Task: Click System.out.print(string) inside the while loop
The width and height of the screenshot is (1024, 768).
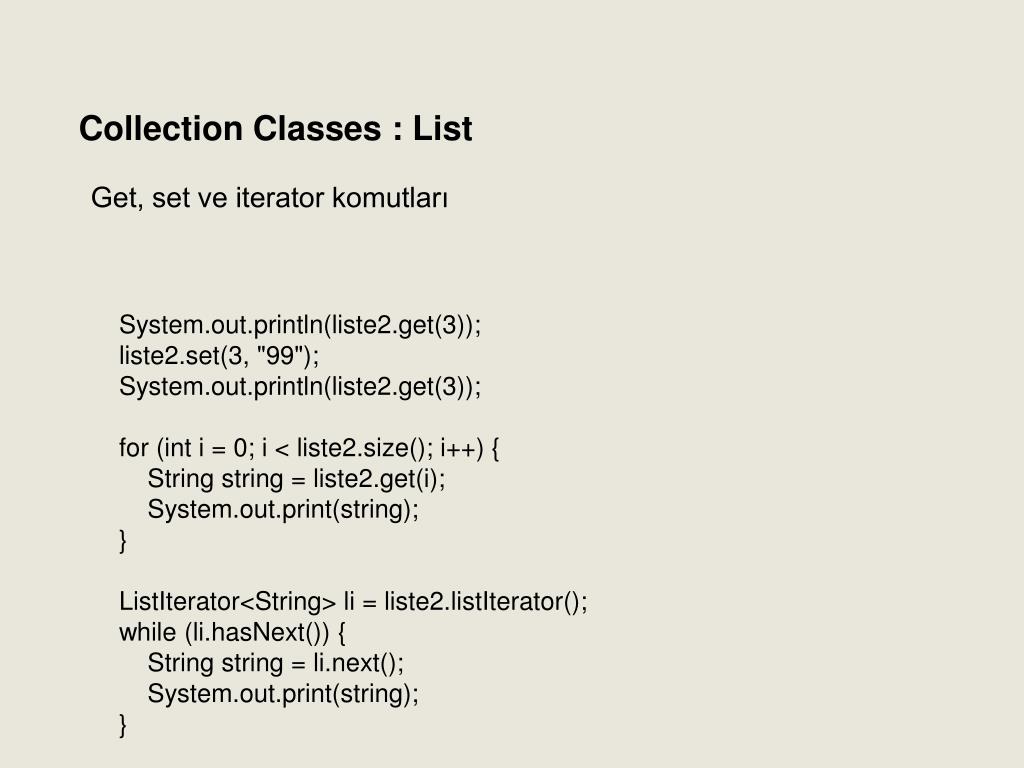Action: click(x=283, y=693)
